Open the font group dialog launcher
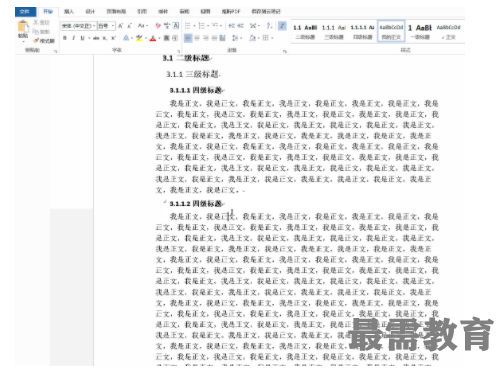 click(179, 51)
